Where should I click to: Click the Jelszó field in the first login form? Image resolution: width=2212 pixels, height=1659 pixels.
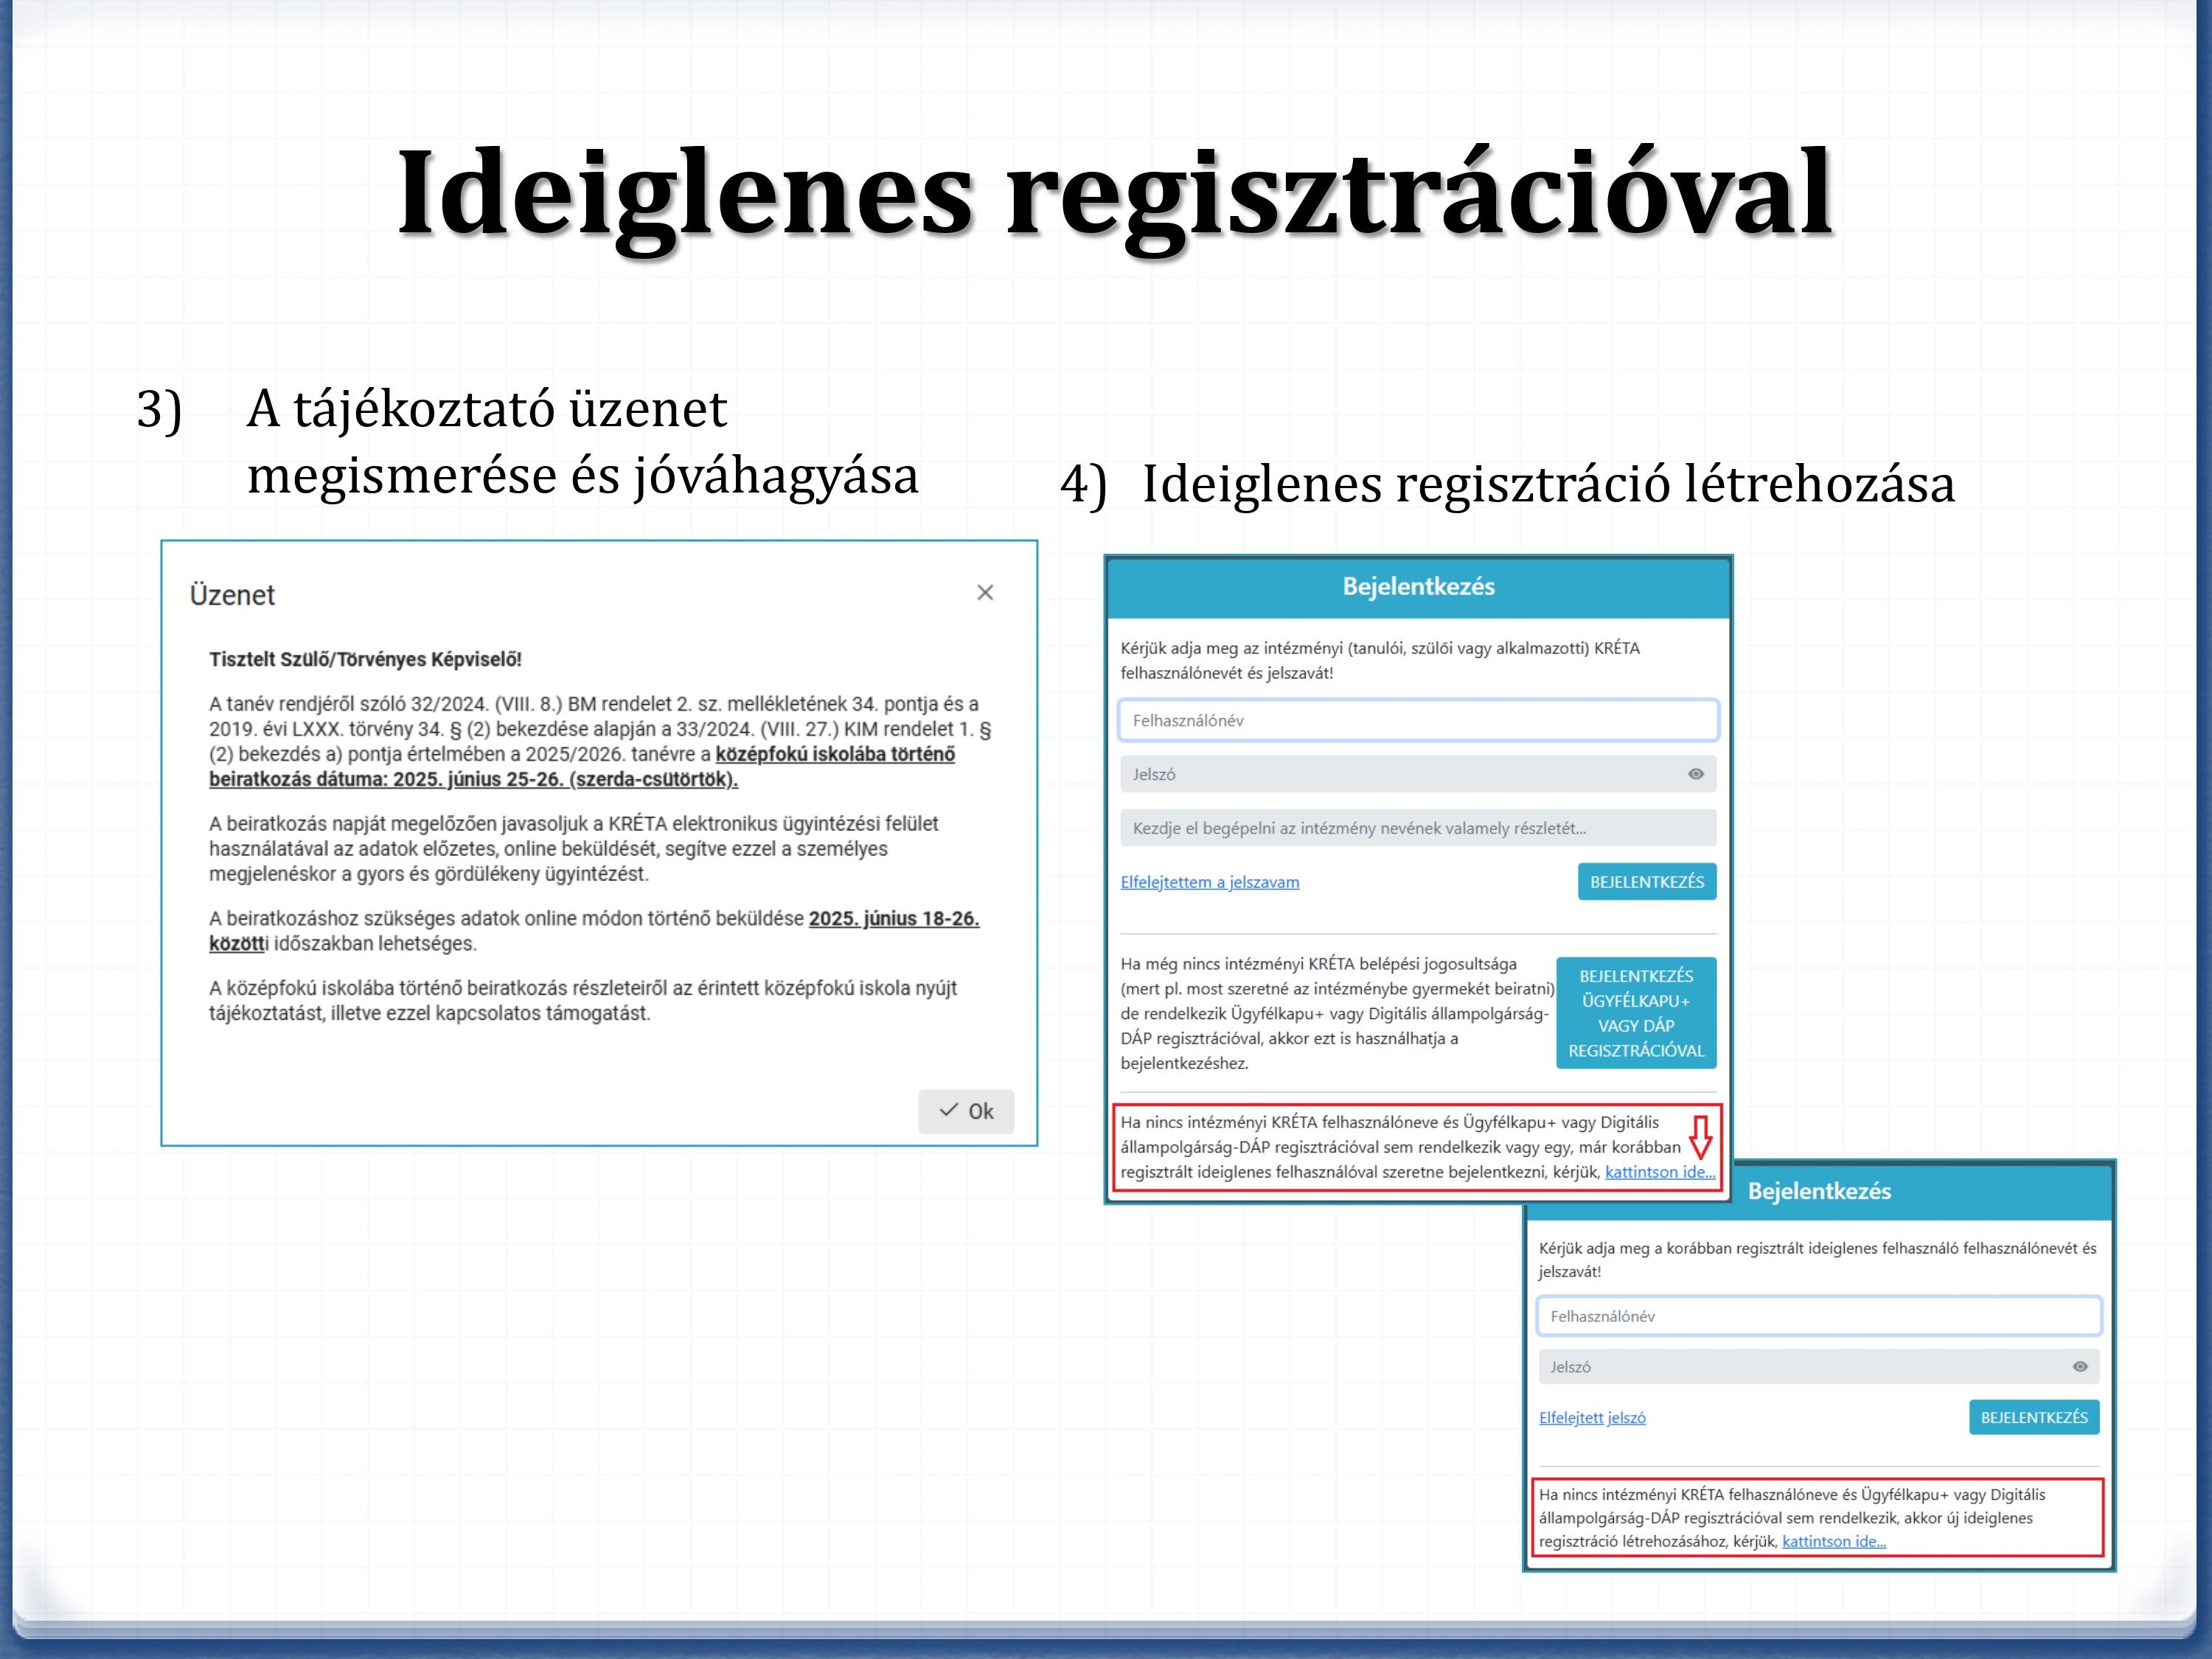click(1418, 774)
